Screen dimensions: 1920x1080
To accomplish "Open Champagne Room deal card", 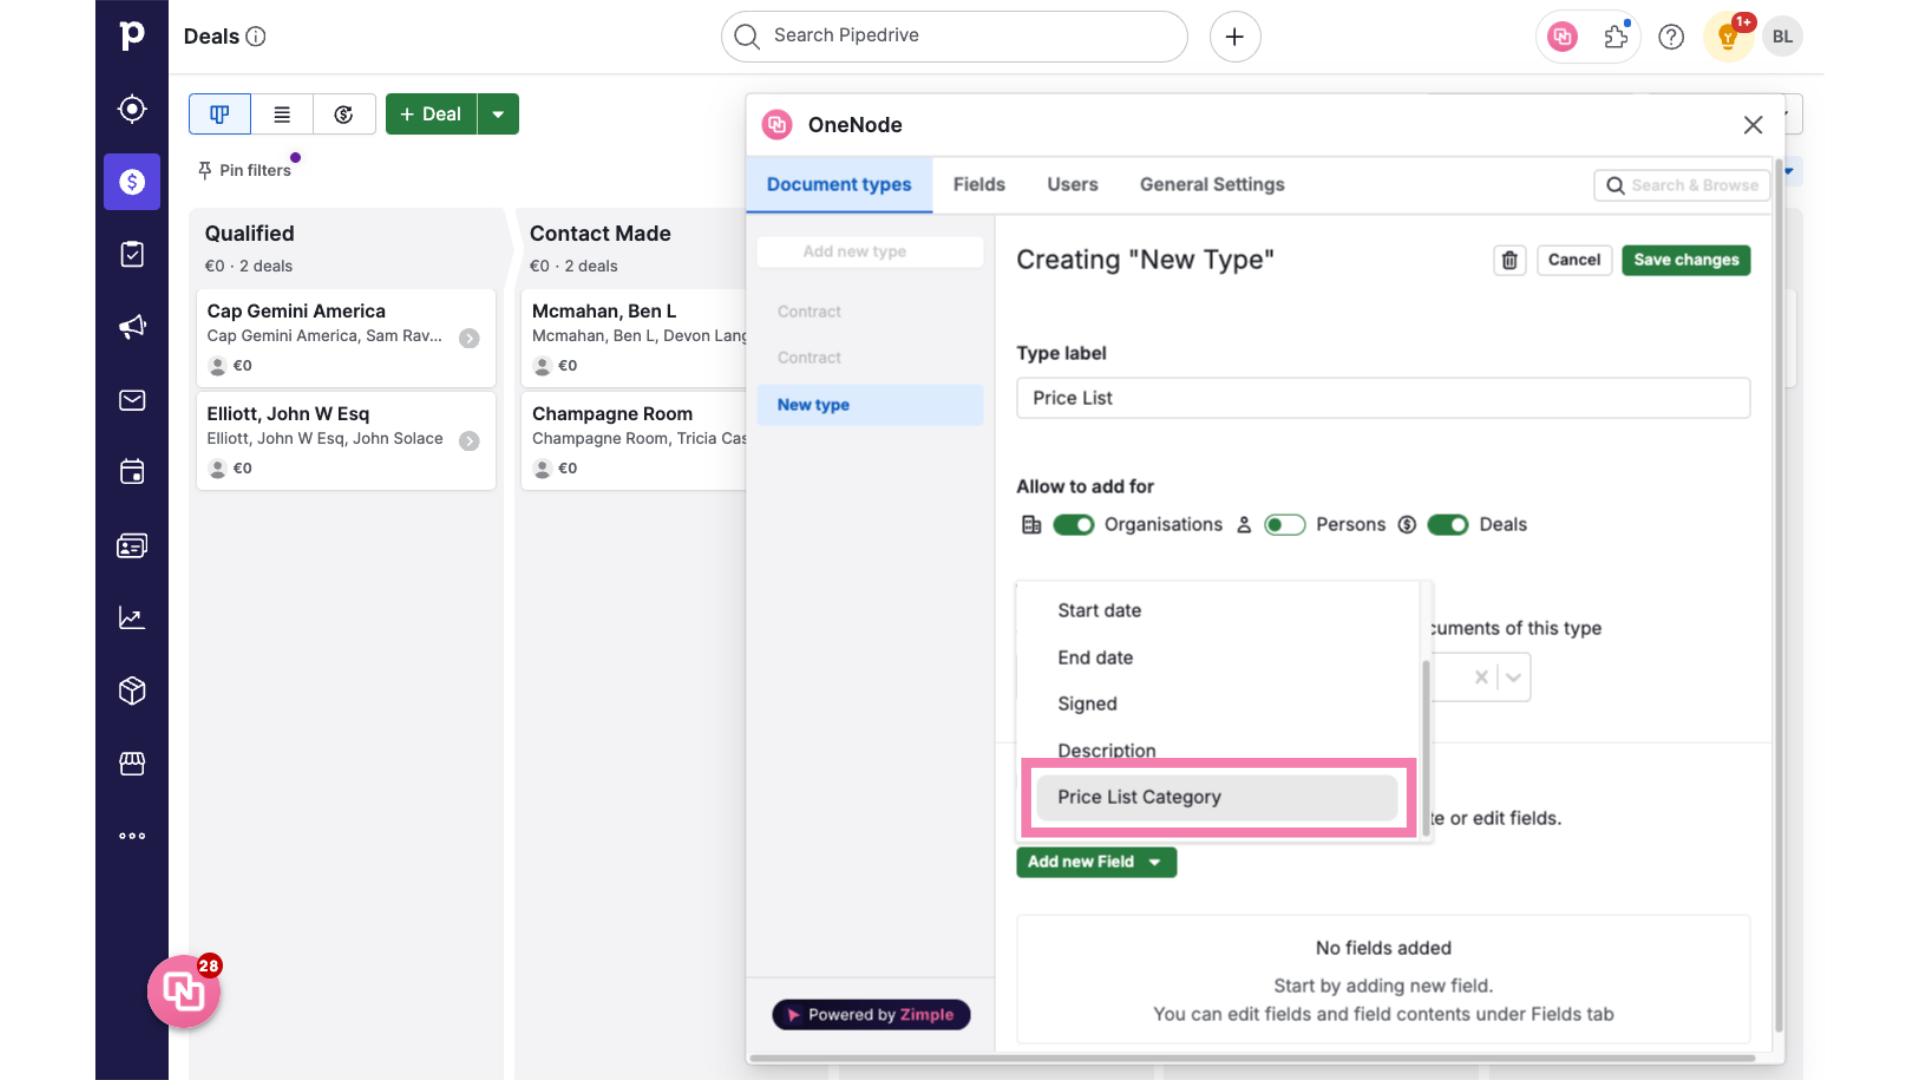I will (634, 441).
